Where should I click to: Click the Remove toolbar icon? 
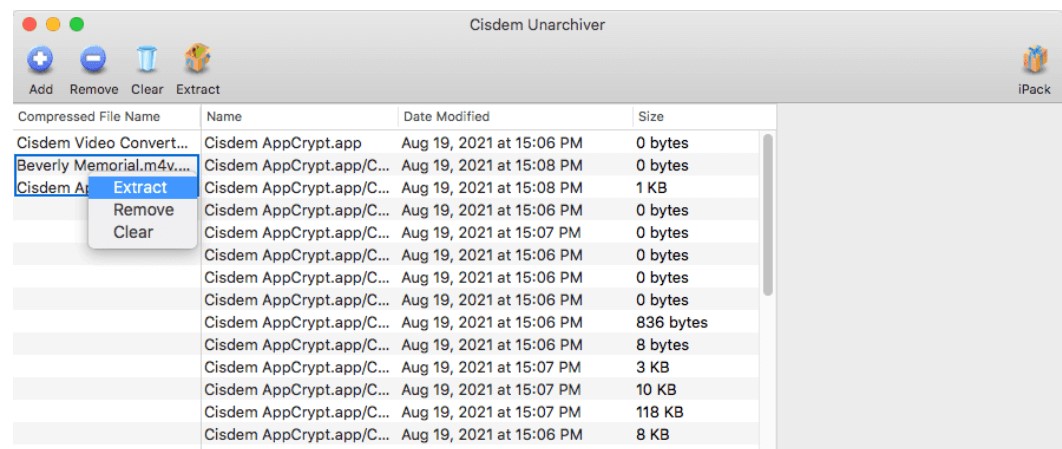point(93,62)
